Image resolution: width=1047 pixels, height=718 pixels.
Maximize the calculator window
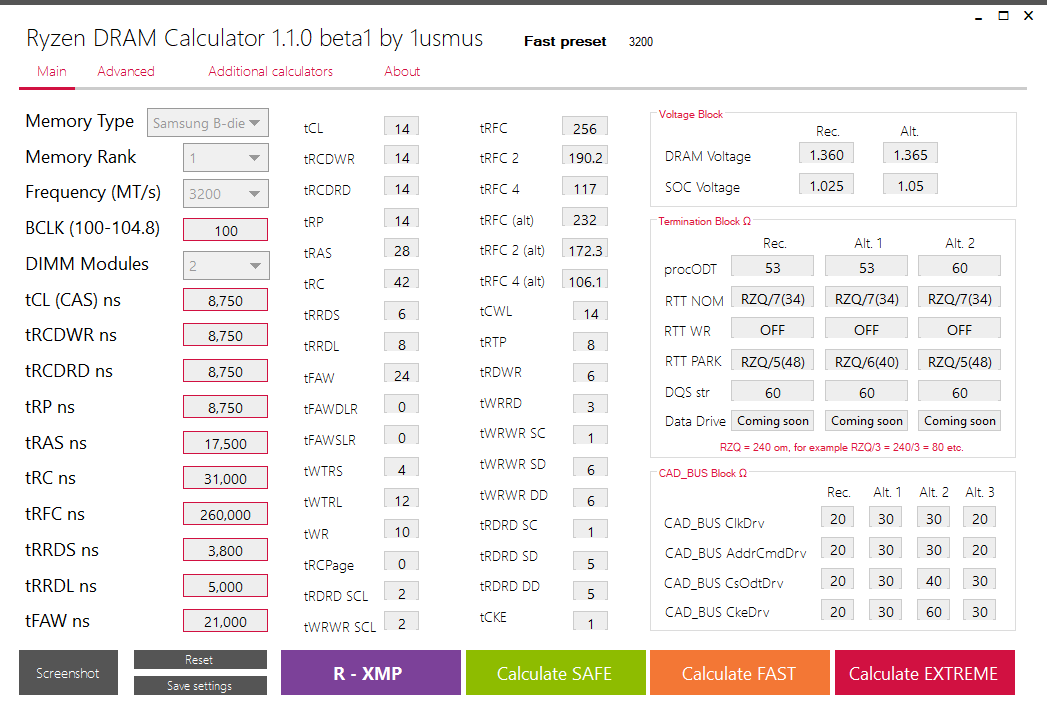pos(1003,15)
